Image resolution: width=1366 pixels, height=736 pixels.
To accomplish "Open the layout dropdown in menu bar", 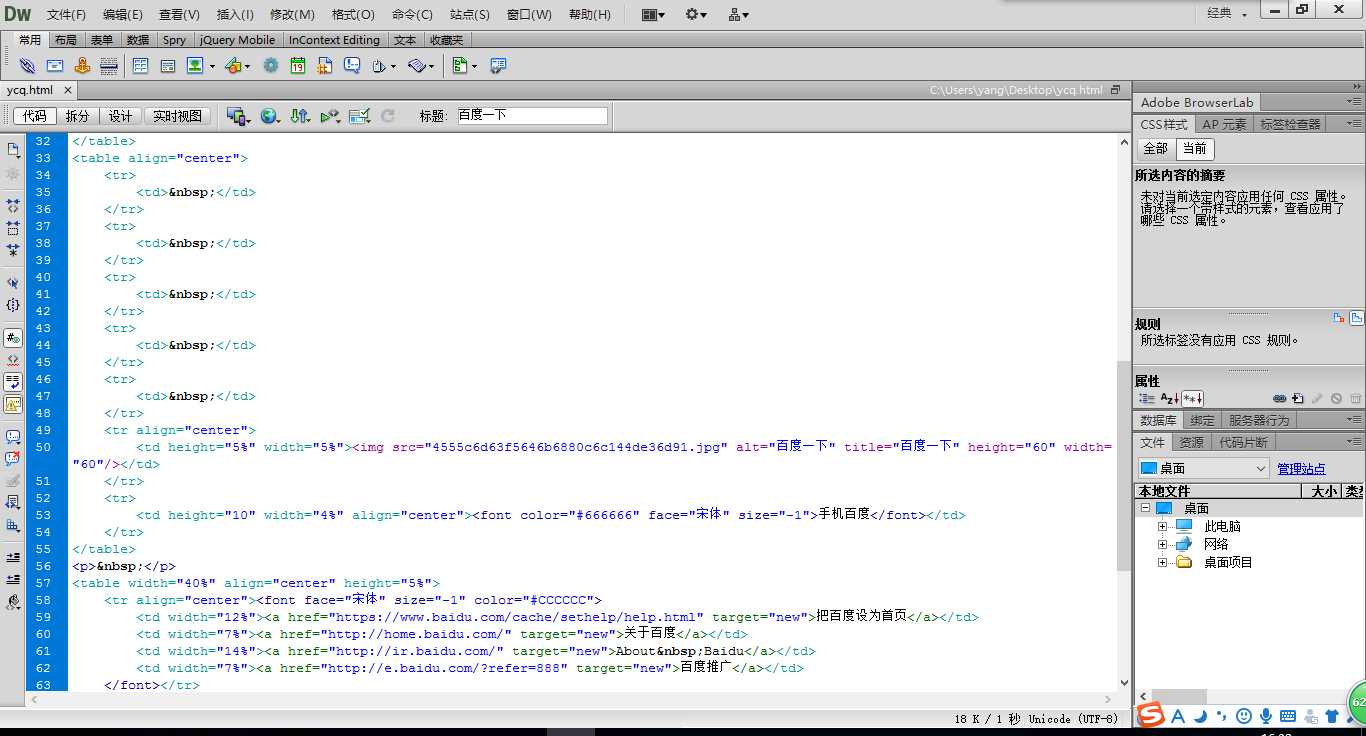I will coord(653,14).
